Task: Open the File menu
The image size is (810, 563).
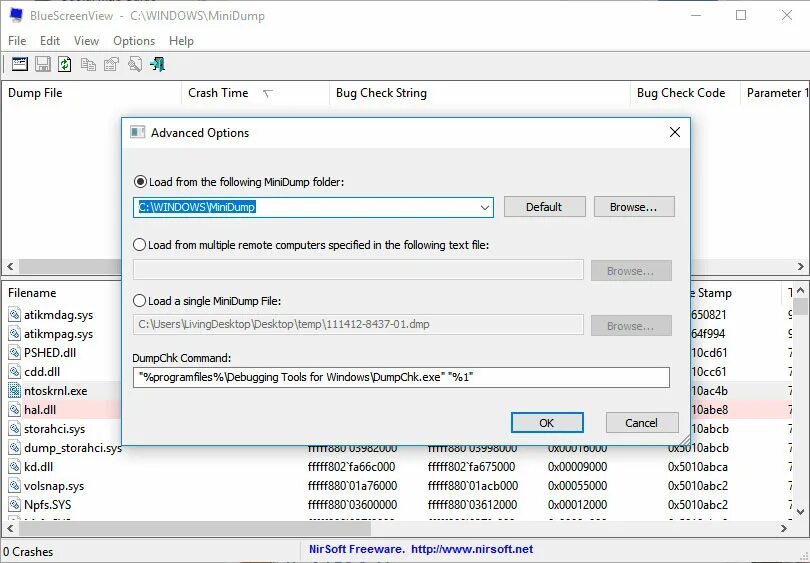Action: coord(17,41)
